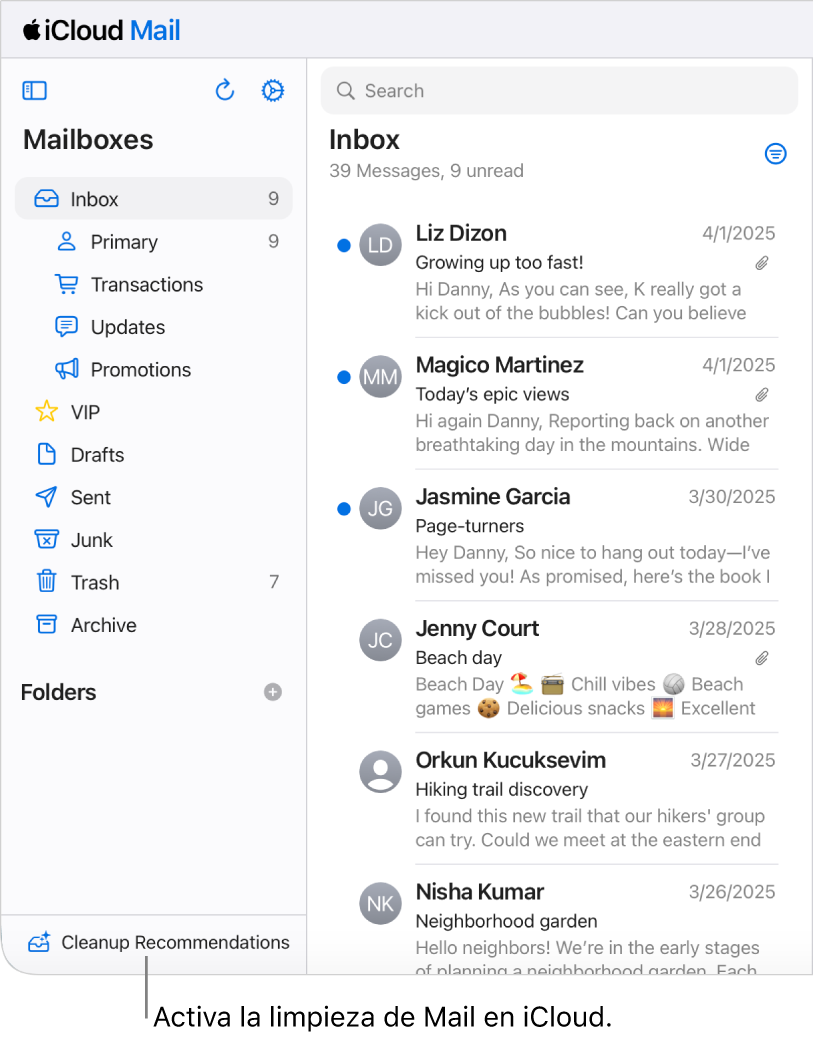The image size is (817, 1045).
Task: Click the Trash can icon
Action: [47, 581]
